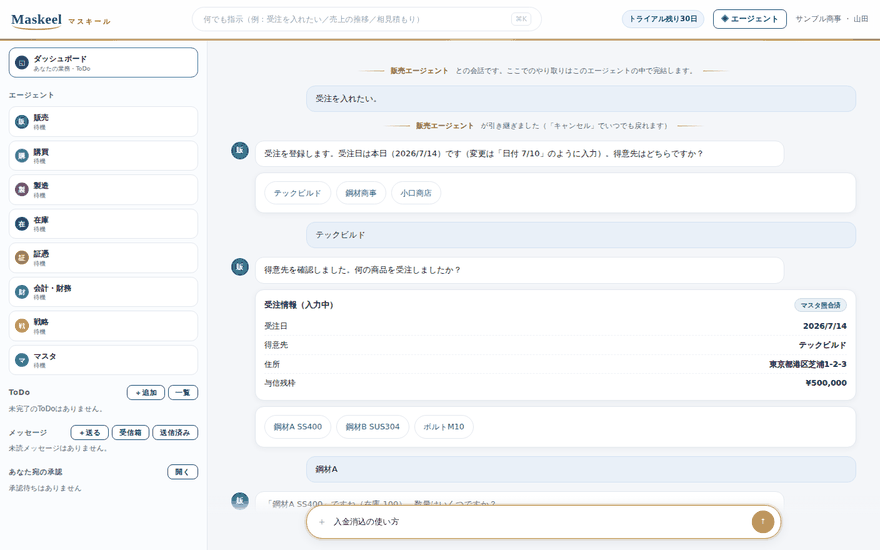The width and height of the screenshot is (880, 550).
Task: Click the address 東京都港区芝浦1-2-3
Action: pos(808,364)
